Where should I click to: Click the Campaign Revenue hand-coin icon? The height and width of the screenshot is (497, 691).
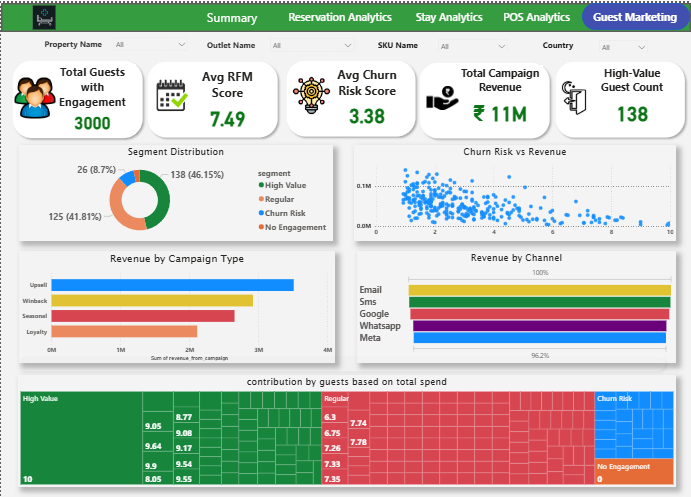pyautogui.click(x=441, y=98)
